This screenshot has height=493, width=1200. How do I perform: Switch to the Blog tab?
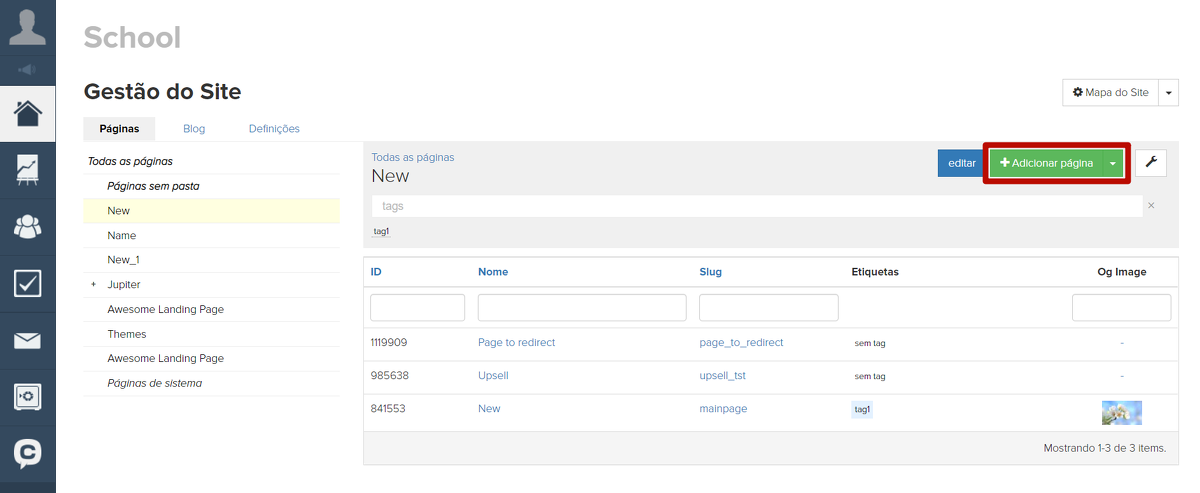[194, 129]
